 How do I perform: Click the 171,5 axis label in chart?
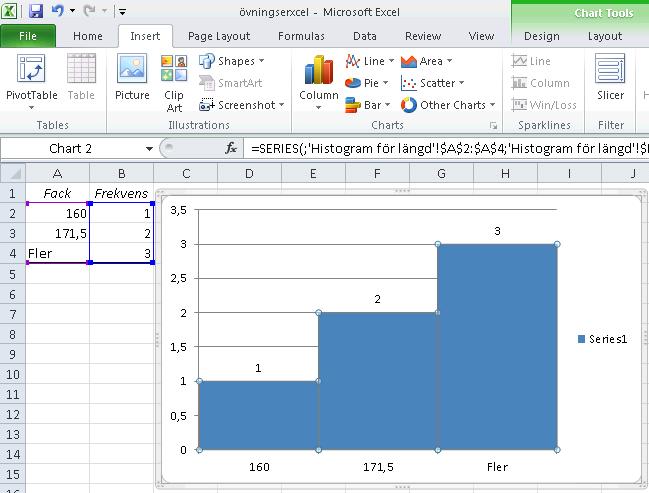[x=378, y=467]
